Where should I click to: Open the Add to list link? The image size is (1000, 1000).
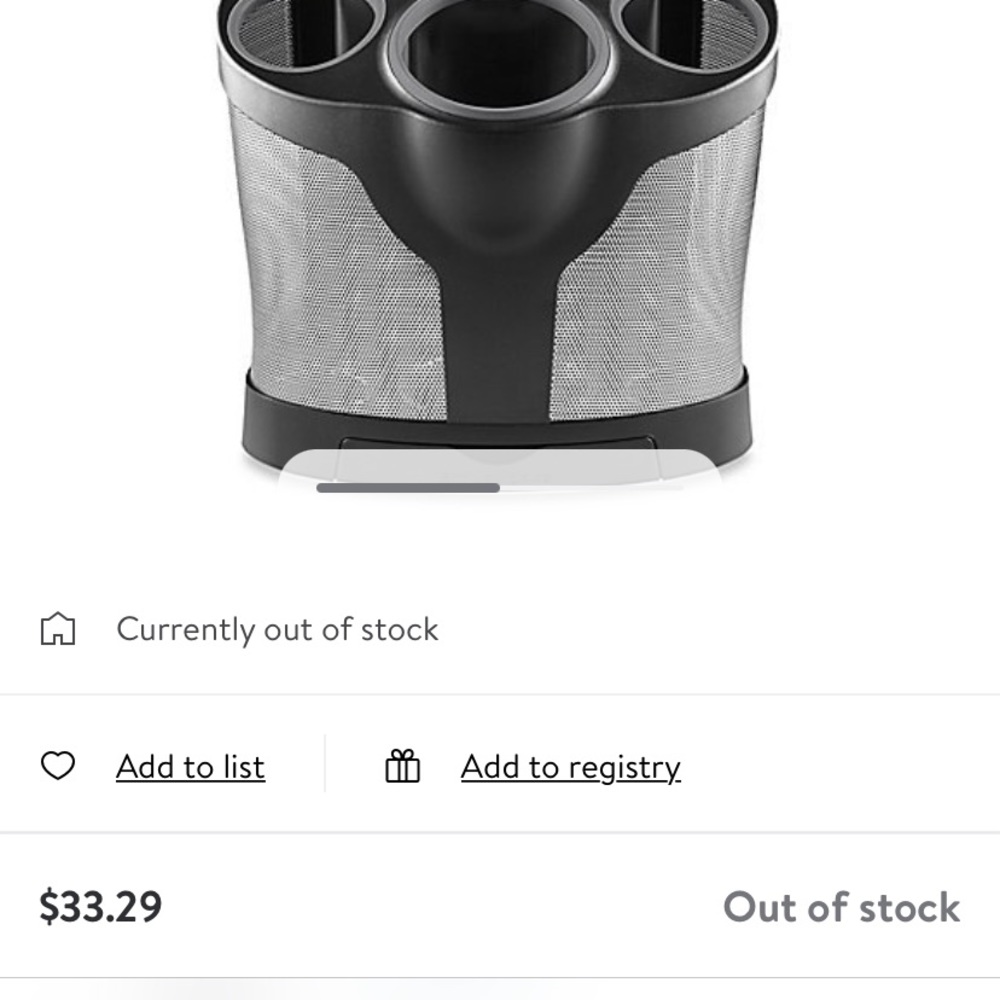[190, 767]
